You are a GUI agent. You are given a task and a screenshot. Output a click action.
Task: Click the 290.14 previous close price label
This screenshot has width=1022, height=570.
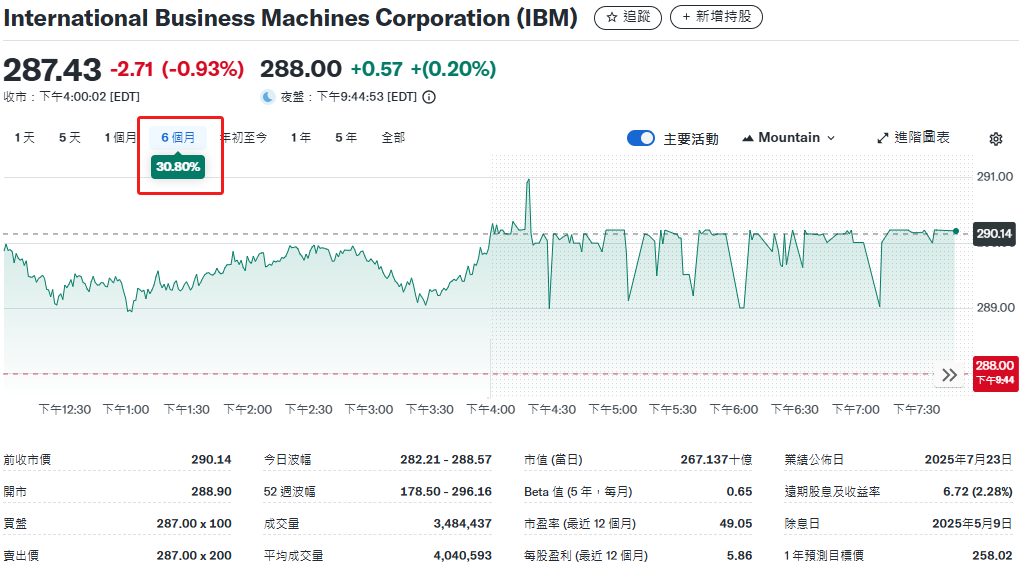[x=994, y=233]
